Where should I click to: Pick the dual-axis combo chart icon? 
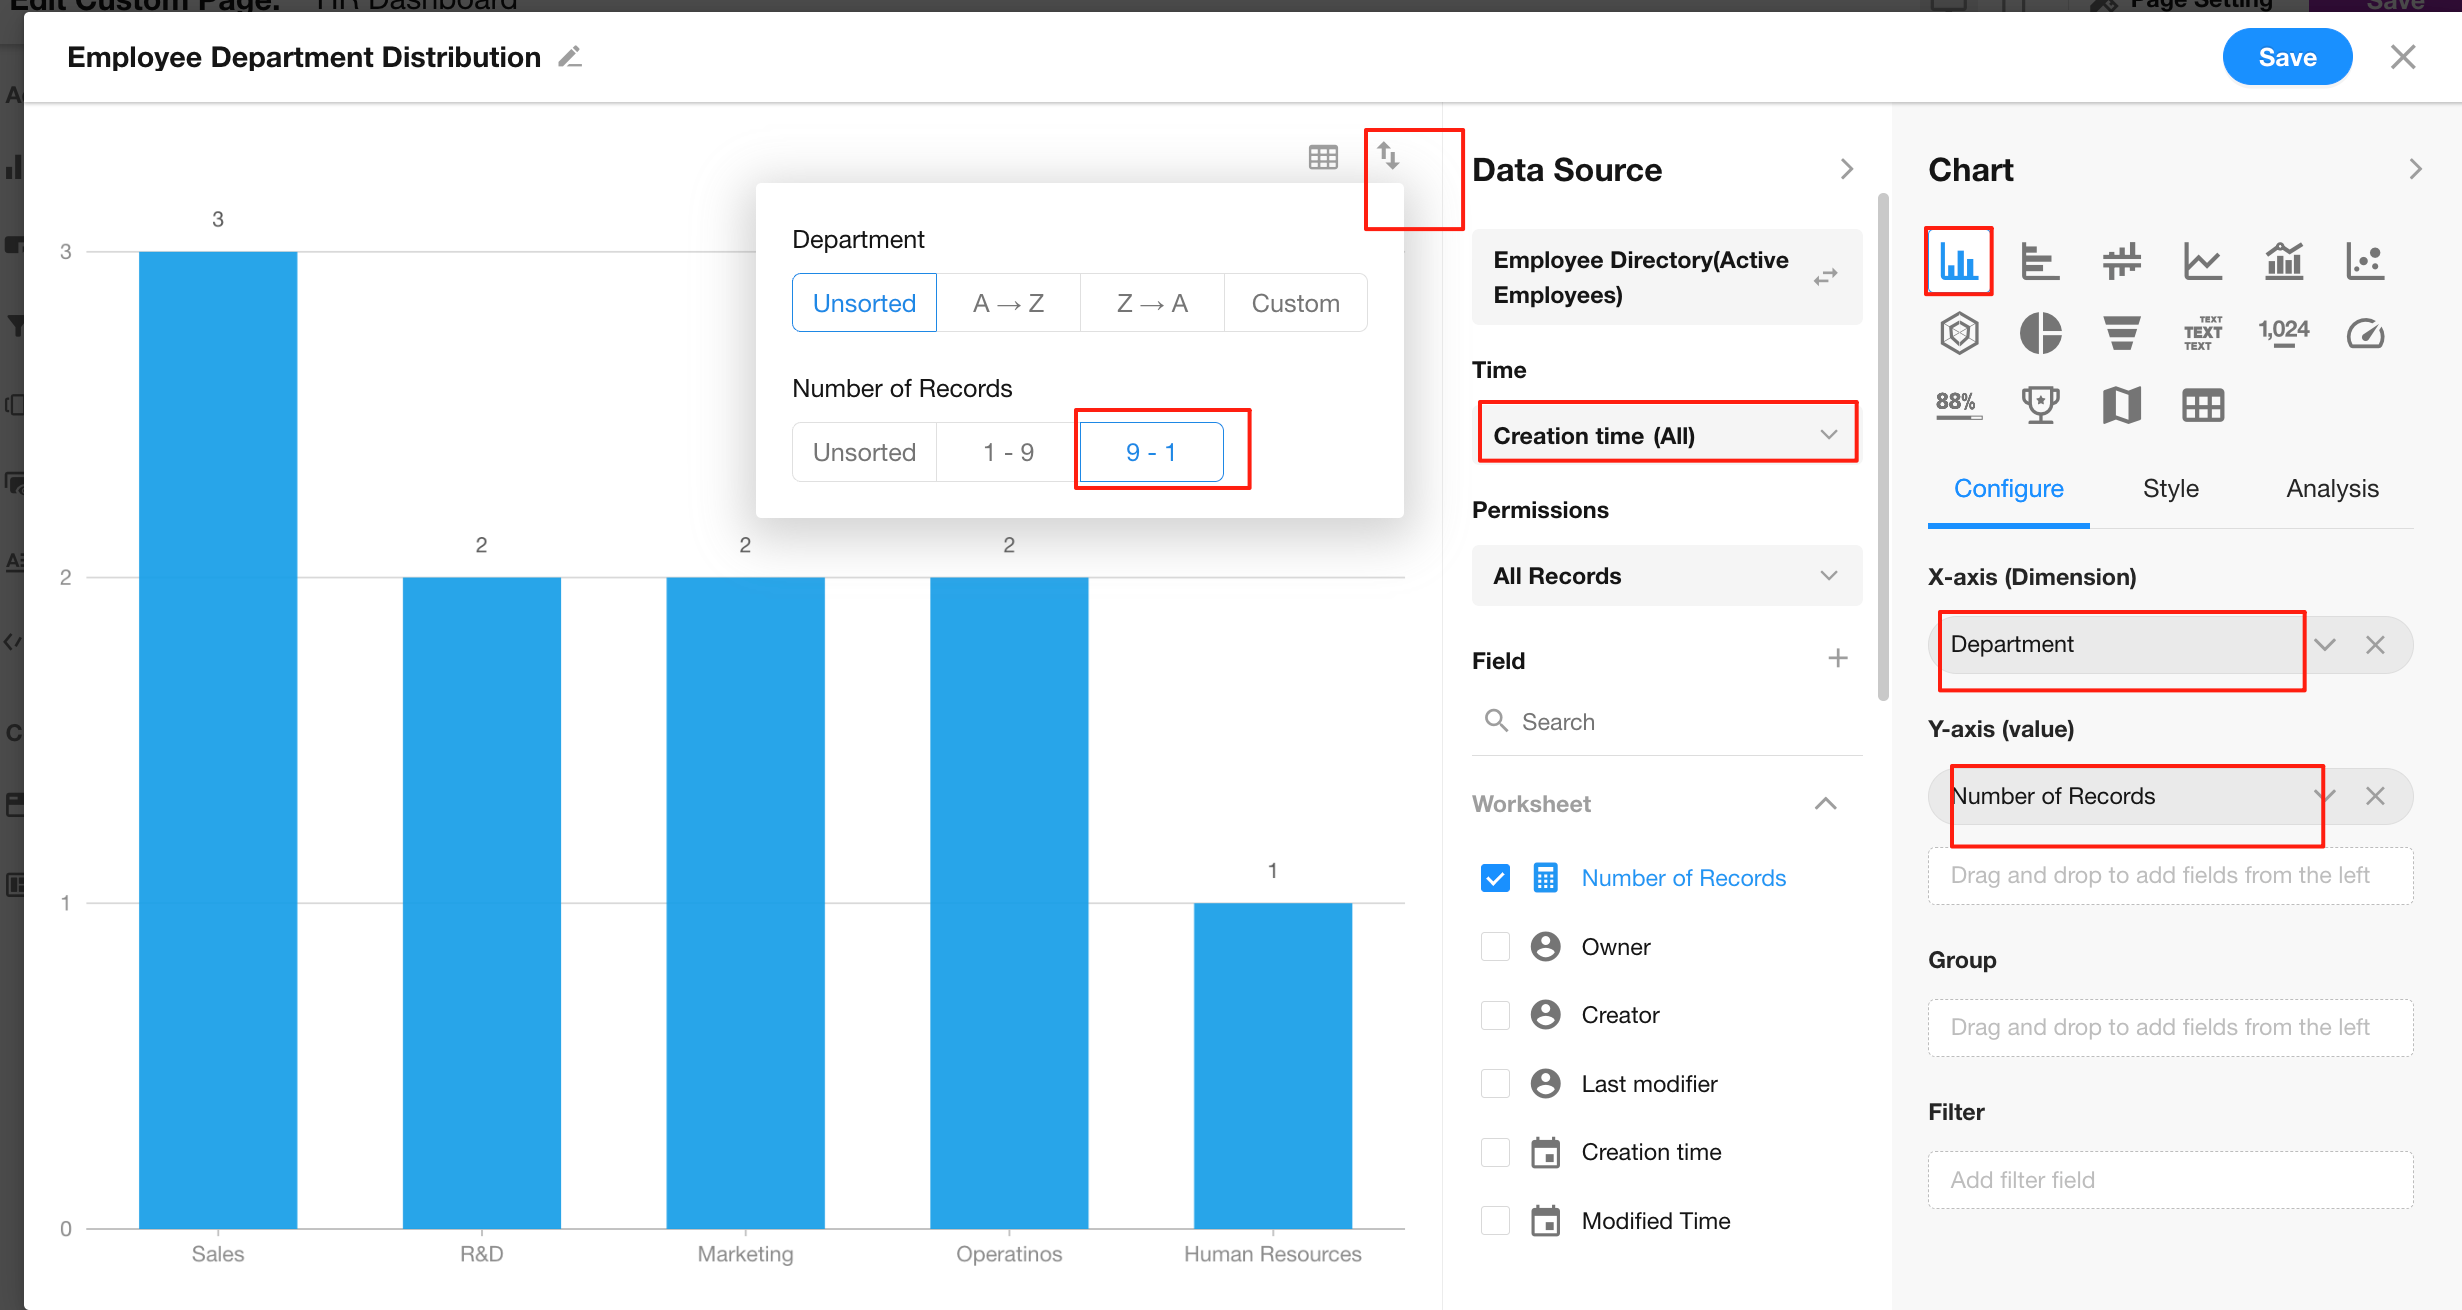2284,262
